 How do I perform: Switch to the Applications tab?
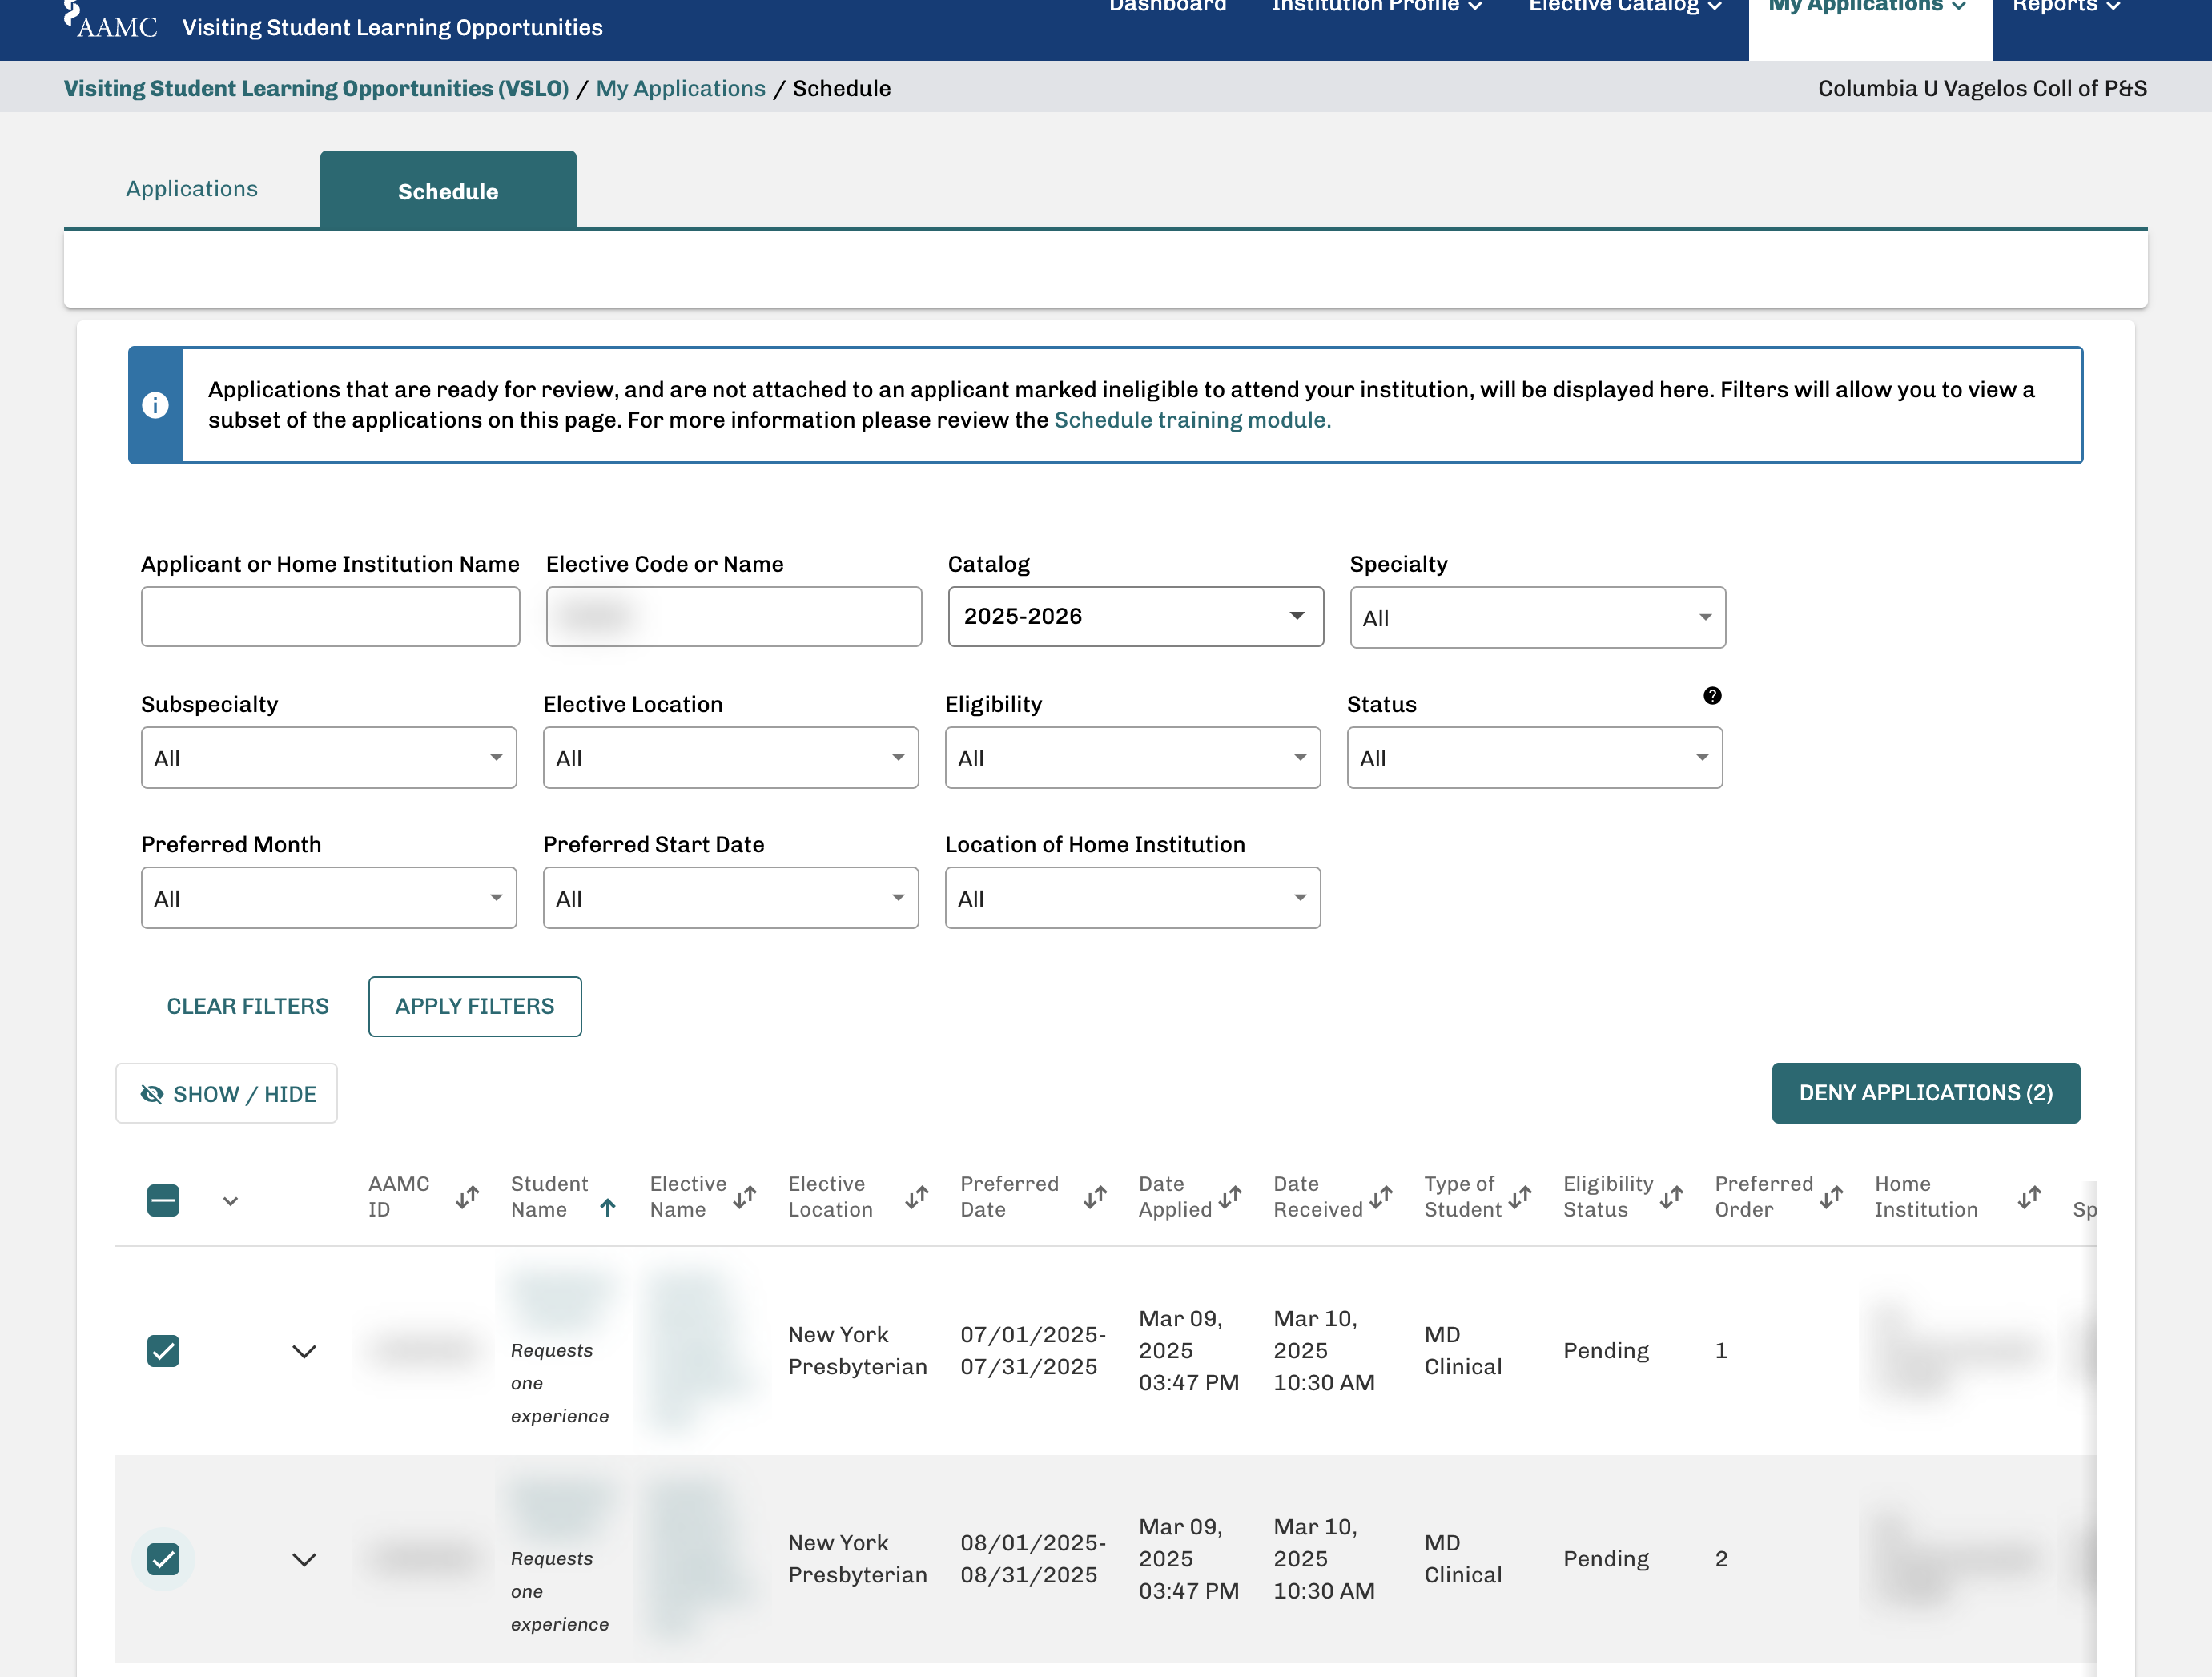[192, 189]
